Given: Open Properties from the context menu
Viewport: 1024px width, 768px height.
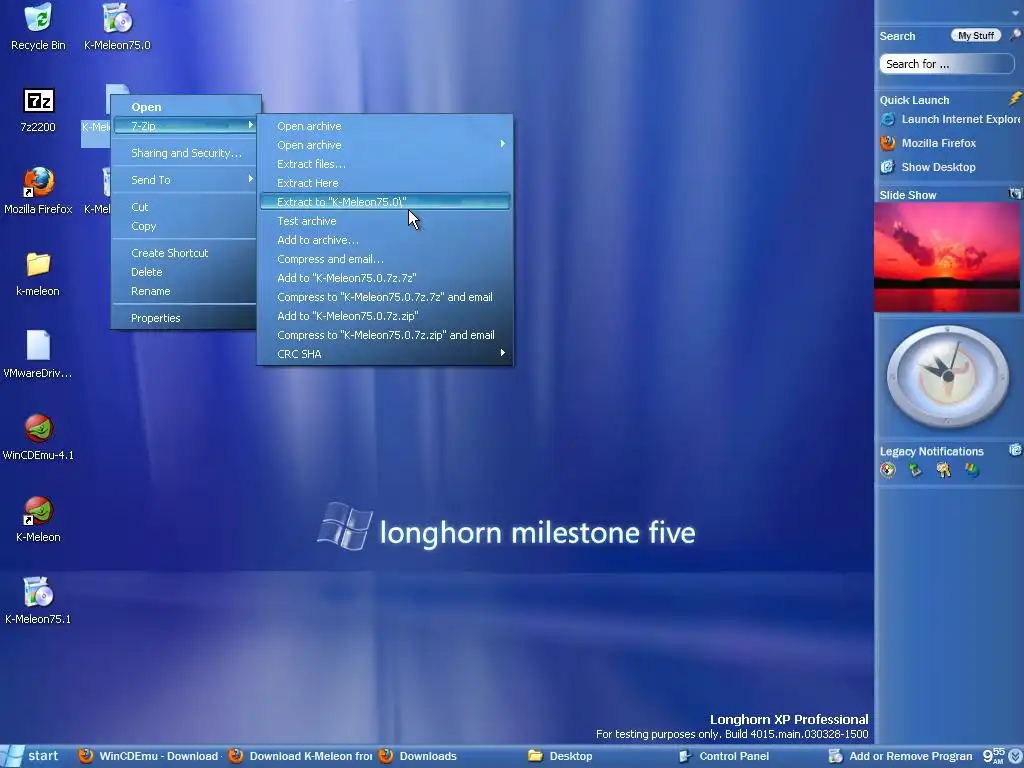Looking at the screenshot, I should (x=186, y=318).
